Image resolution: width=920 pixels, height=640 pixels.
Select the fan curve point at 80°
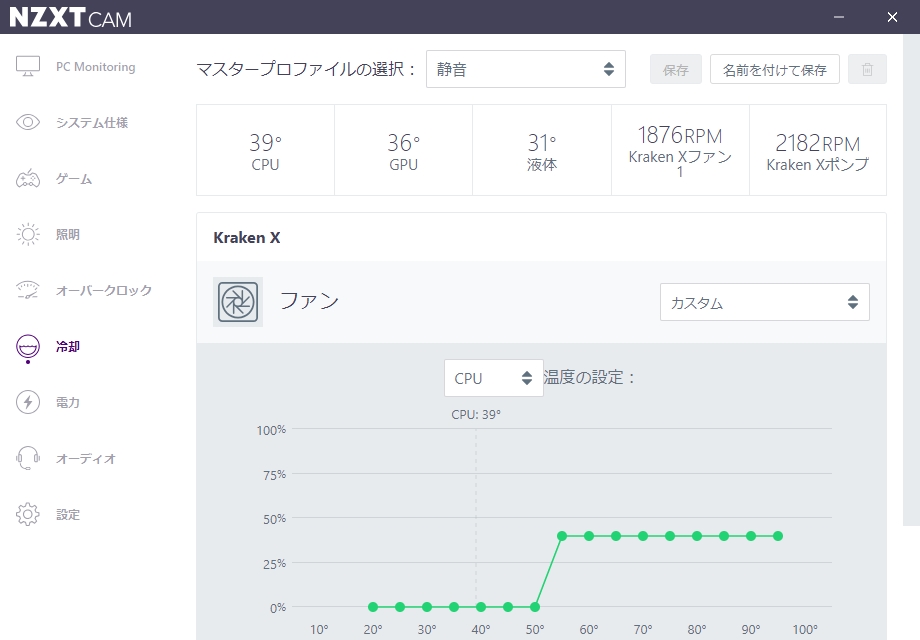pyautogui.click(x=696, y=536)
